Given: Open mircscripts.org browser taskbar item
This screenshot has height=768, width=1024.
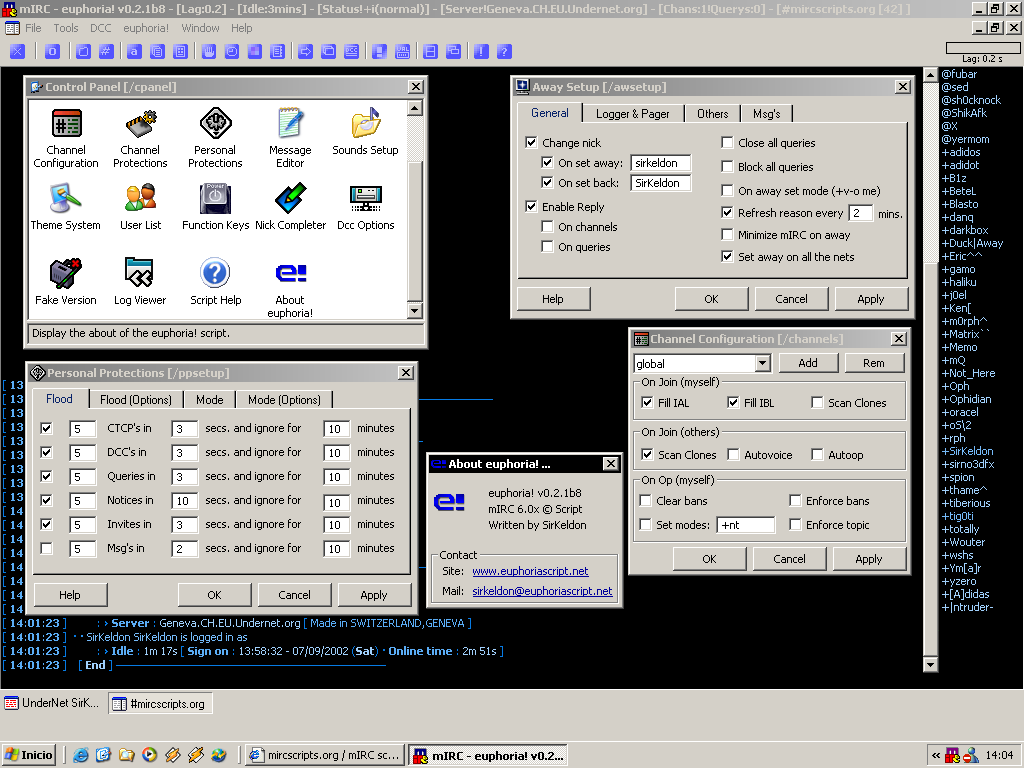Looking at the screenshot, I should click(325, 755).
